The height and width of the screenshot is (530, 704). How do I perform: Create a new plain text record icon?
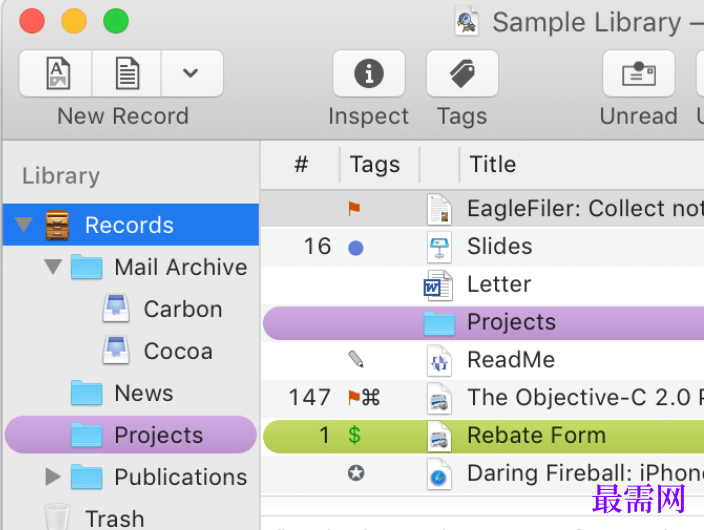click(127, 73)
